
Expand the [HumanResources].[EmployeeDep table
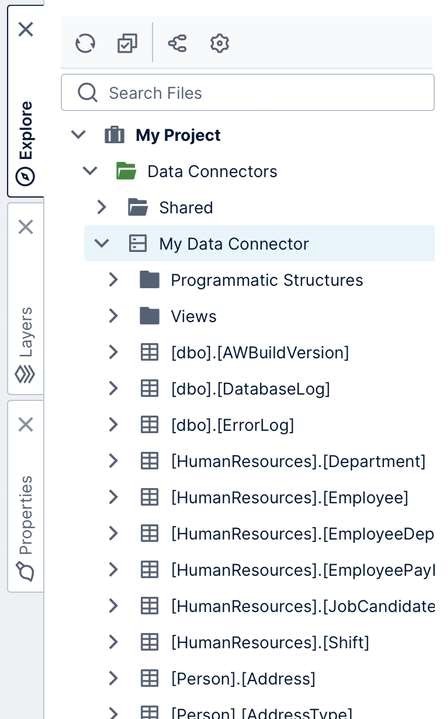113,533
